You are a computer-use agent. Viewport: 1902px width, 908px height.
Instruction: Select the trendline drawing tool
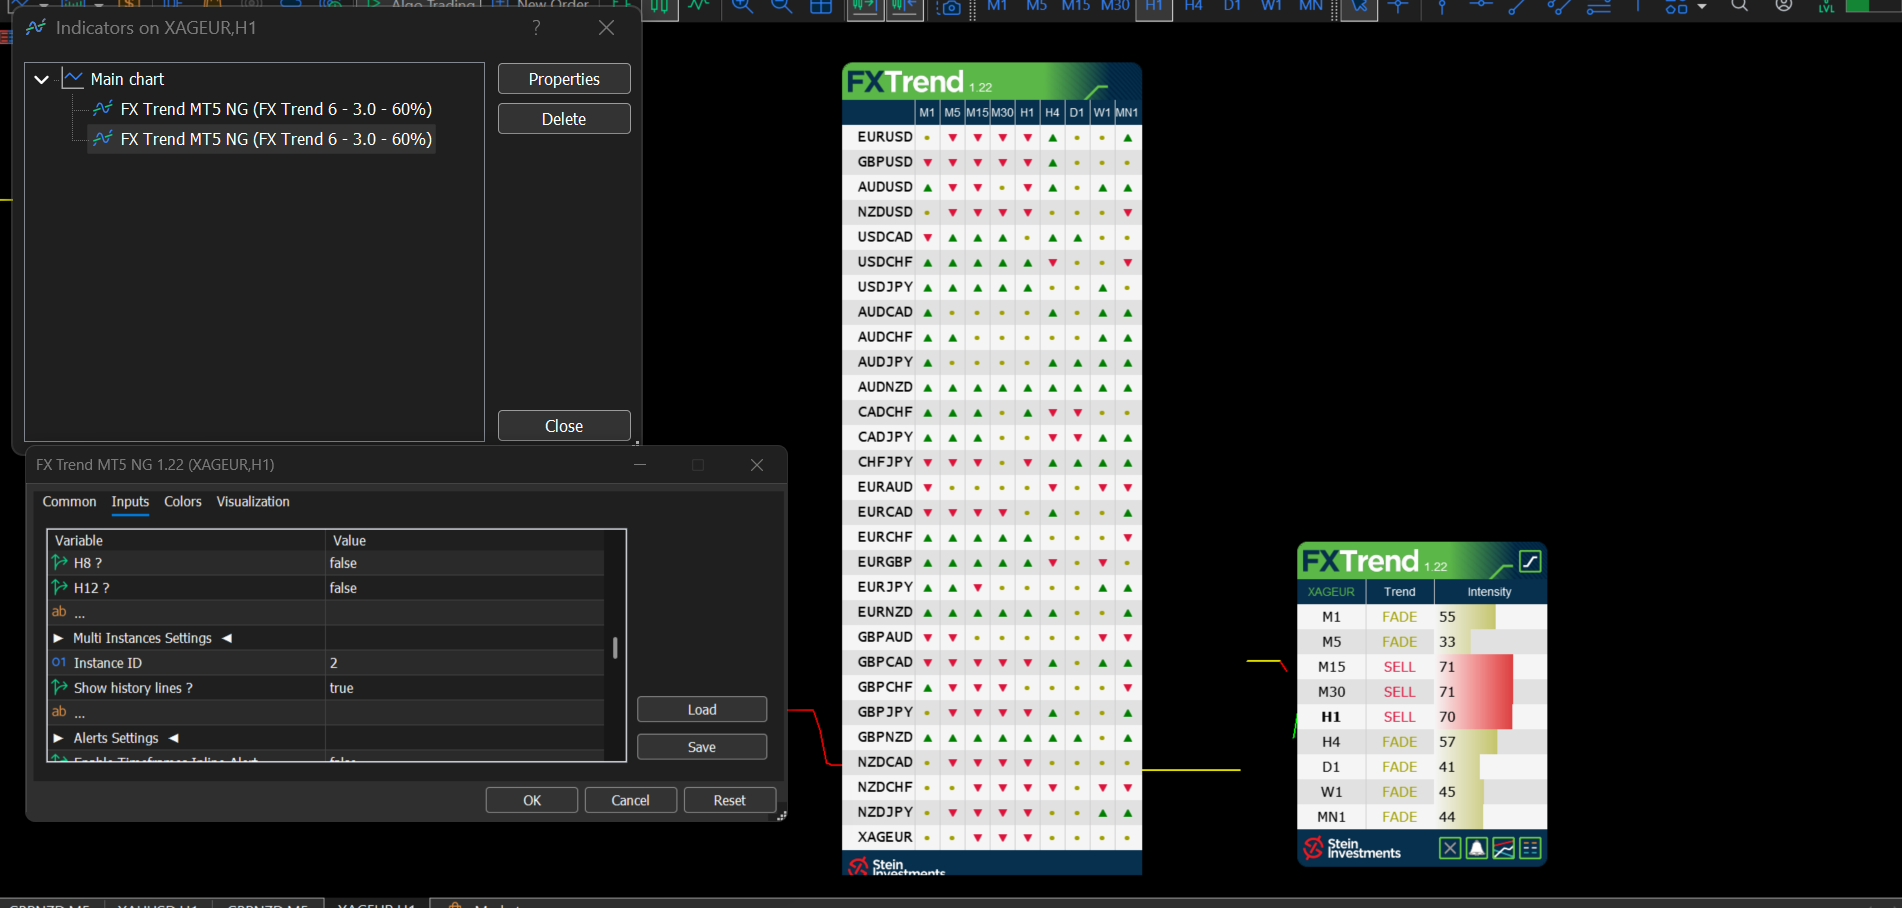pos(1517,7)
